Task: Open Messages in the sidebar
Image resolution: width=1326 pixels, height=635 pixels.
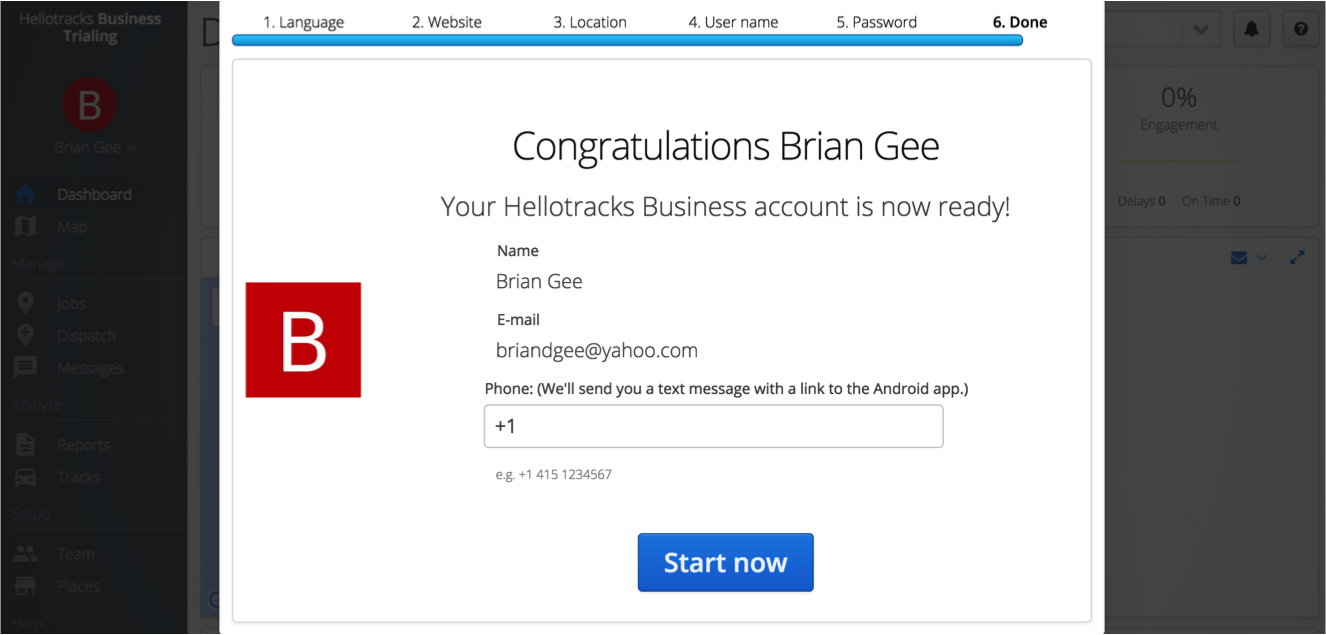Action: pos(90,368)
